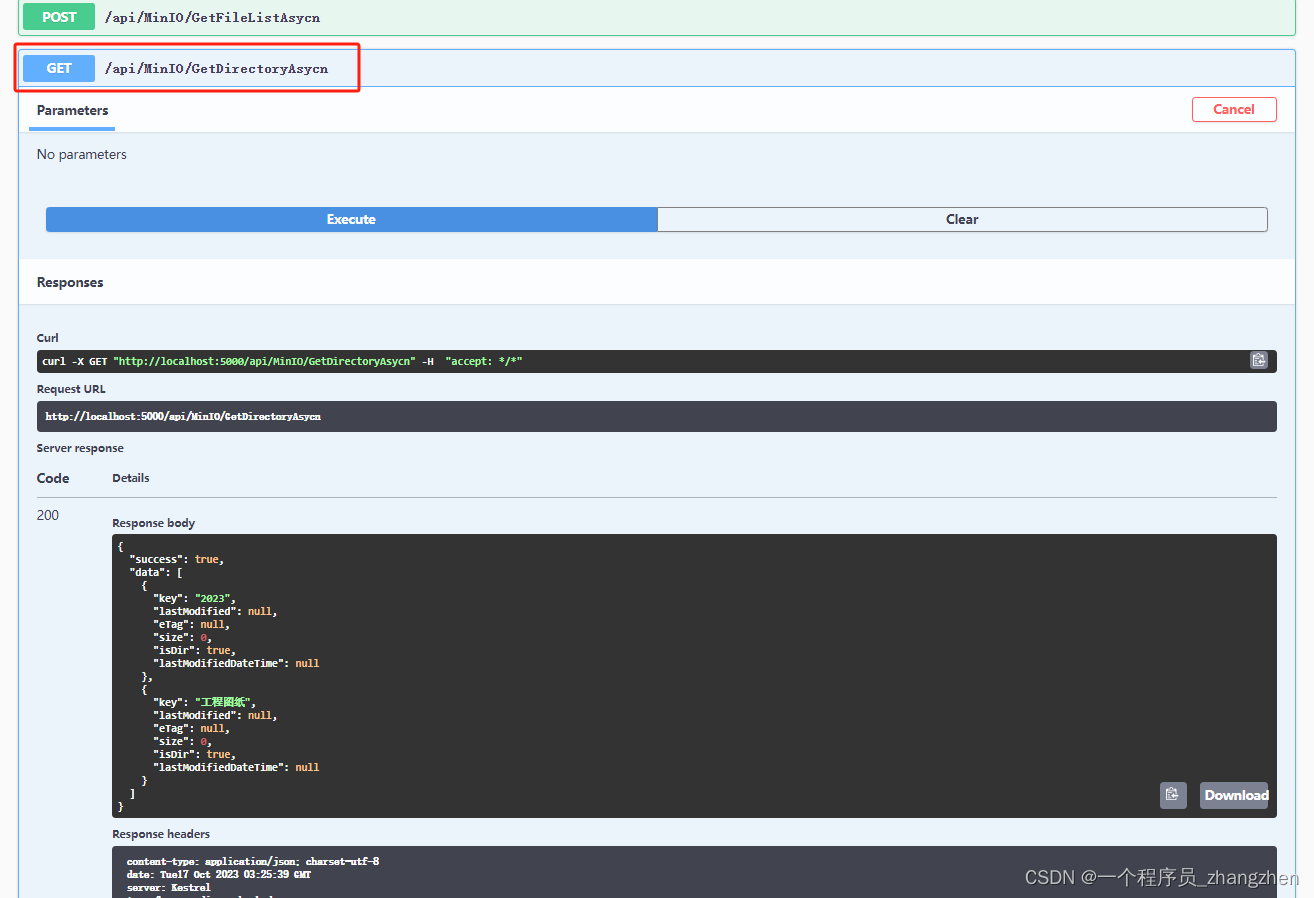Screen dimensions: 1314x898
Task: Click the 200 status code
Action: (x=48, y=515)
